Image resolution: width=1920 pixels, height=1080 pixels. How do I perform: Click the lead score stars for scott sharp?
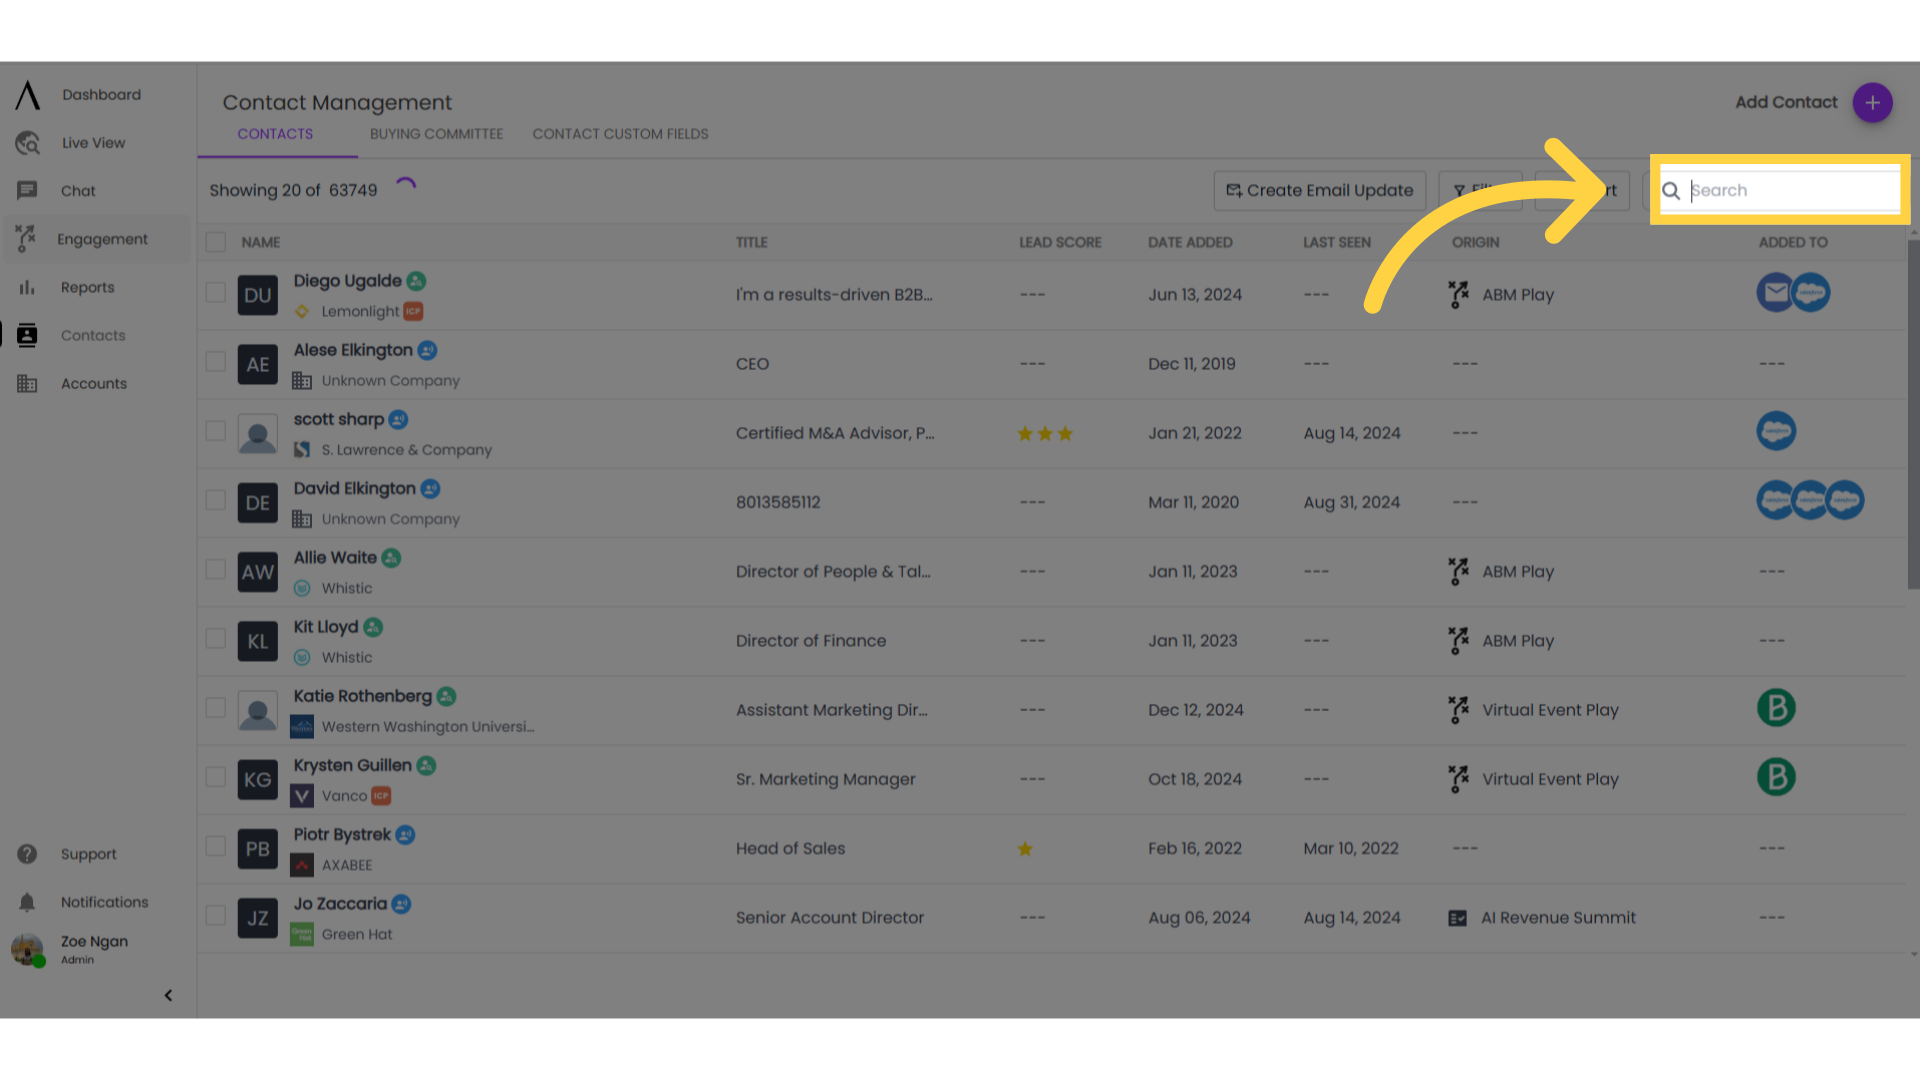(1046, 433)
